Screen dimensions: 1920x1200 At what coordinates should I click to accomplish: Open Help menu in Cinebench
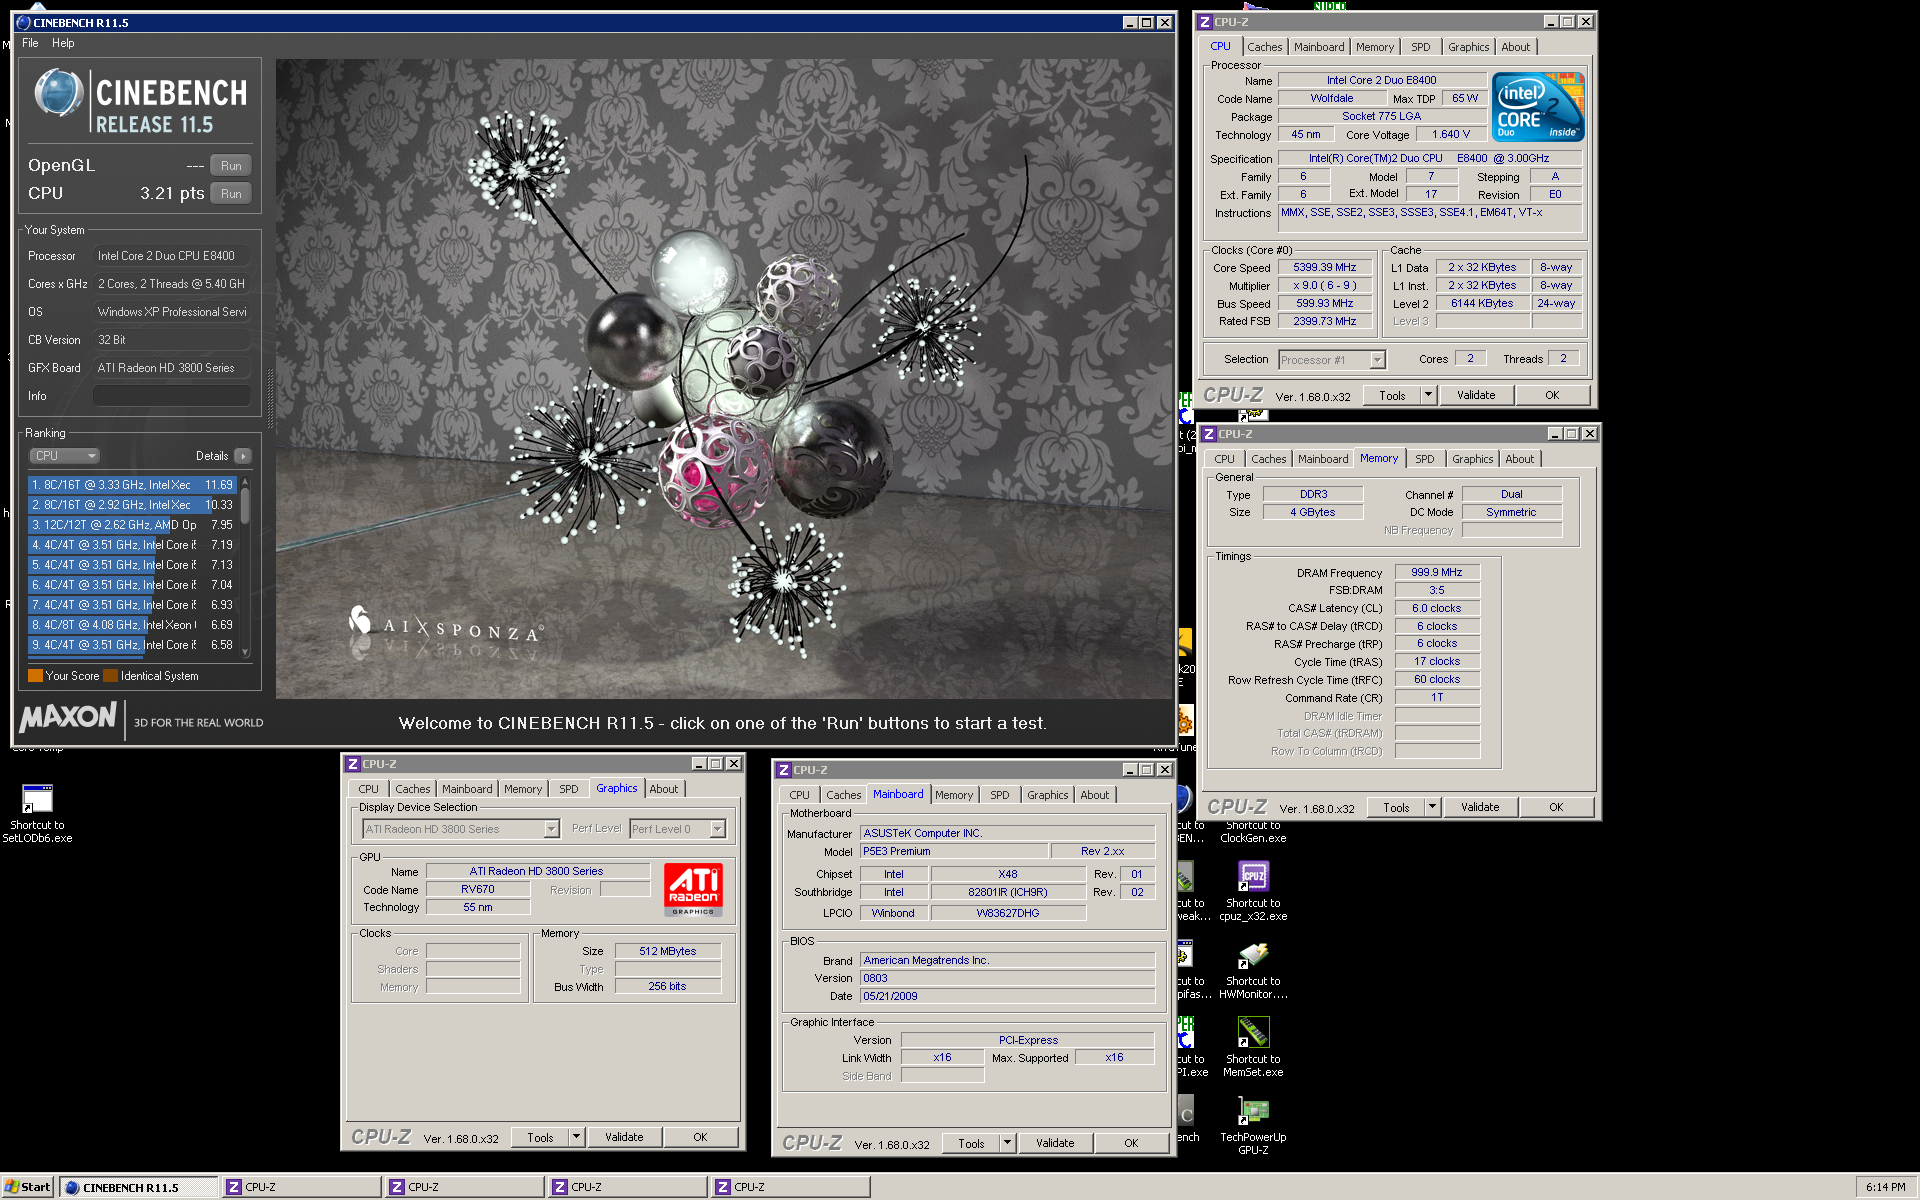click(x=63, y=43)
